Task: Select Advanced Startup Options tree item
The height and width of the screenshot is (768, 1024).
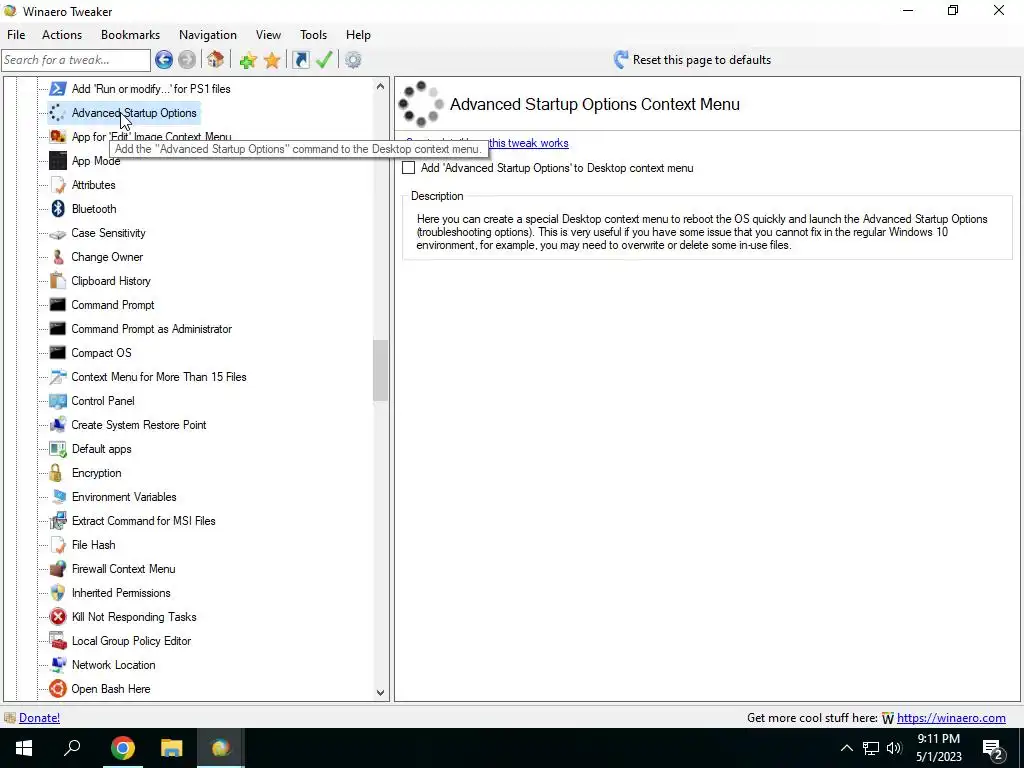Action: click(134, 113)
